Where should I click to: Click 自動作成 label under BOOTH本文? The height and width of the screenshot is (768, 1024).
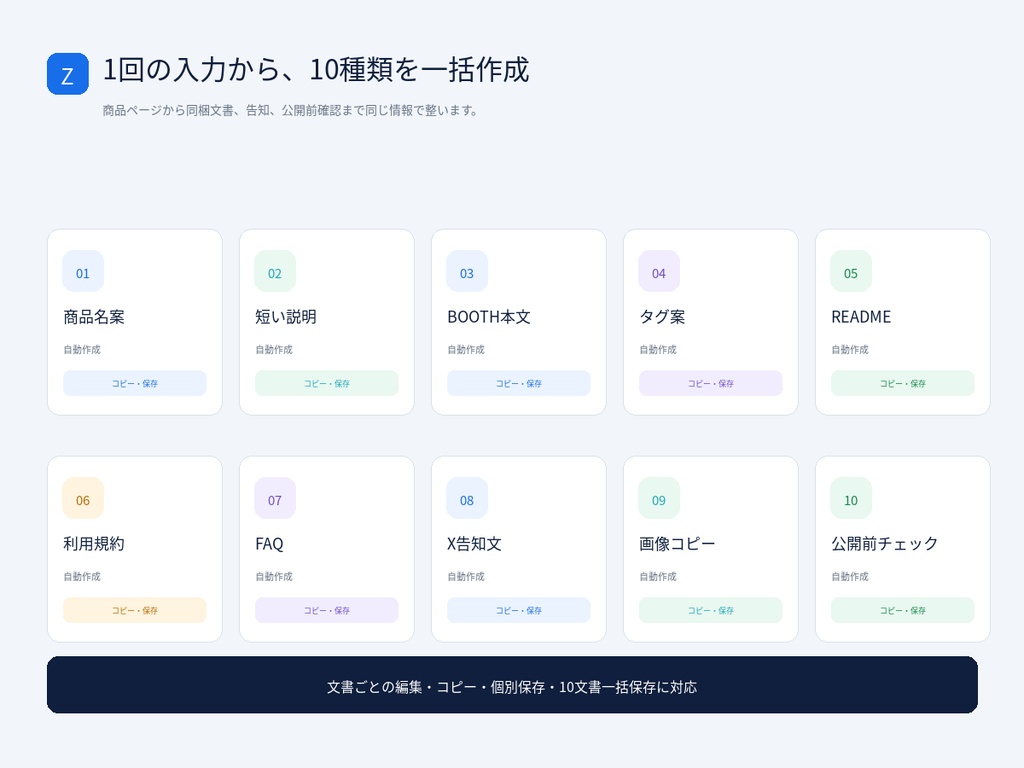[466, 349]
